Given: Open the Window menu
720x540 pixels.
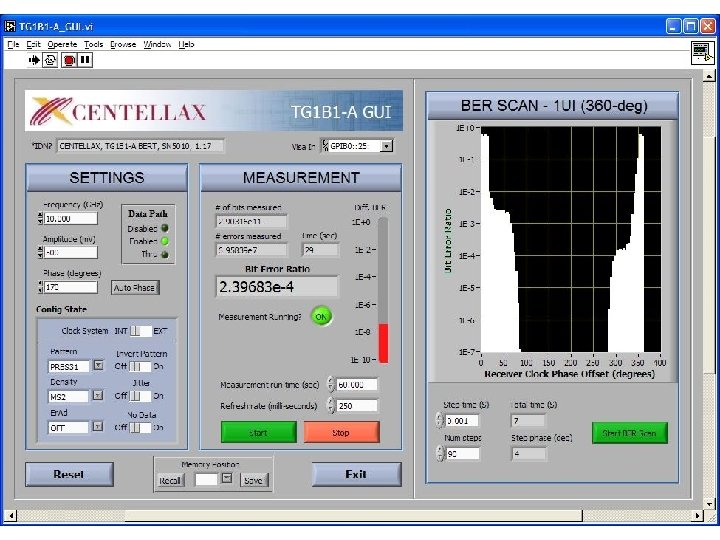Looking at the screenshot, I should coord(158,45).
